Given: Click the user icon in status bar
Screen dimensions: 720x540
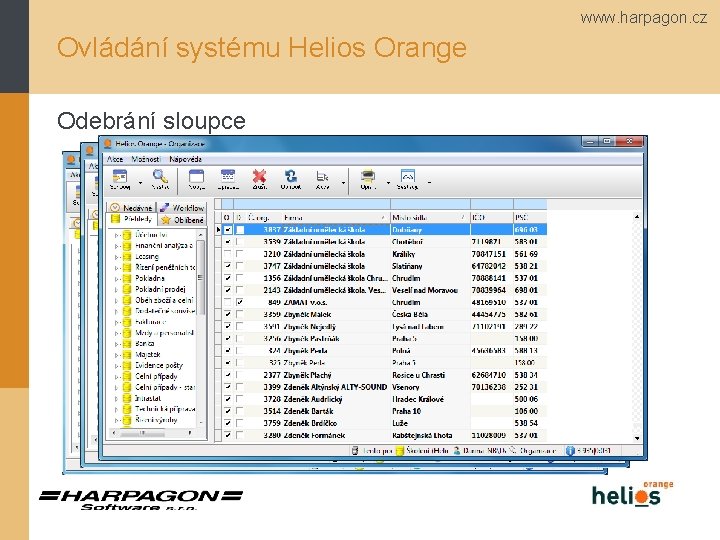Looking at the screenshot, I should [457, 451].
